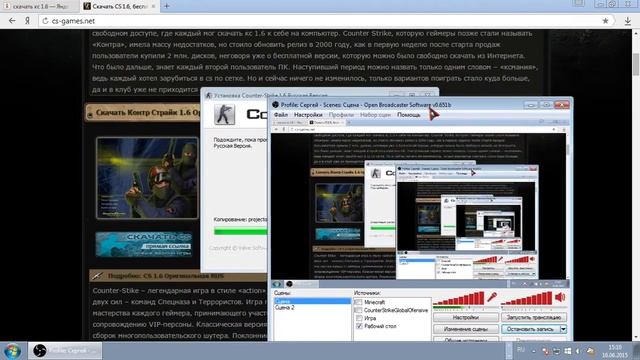Open the Файл menu in OBS

pyautogui.click(x=281, y=115)
